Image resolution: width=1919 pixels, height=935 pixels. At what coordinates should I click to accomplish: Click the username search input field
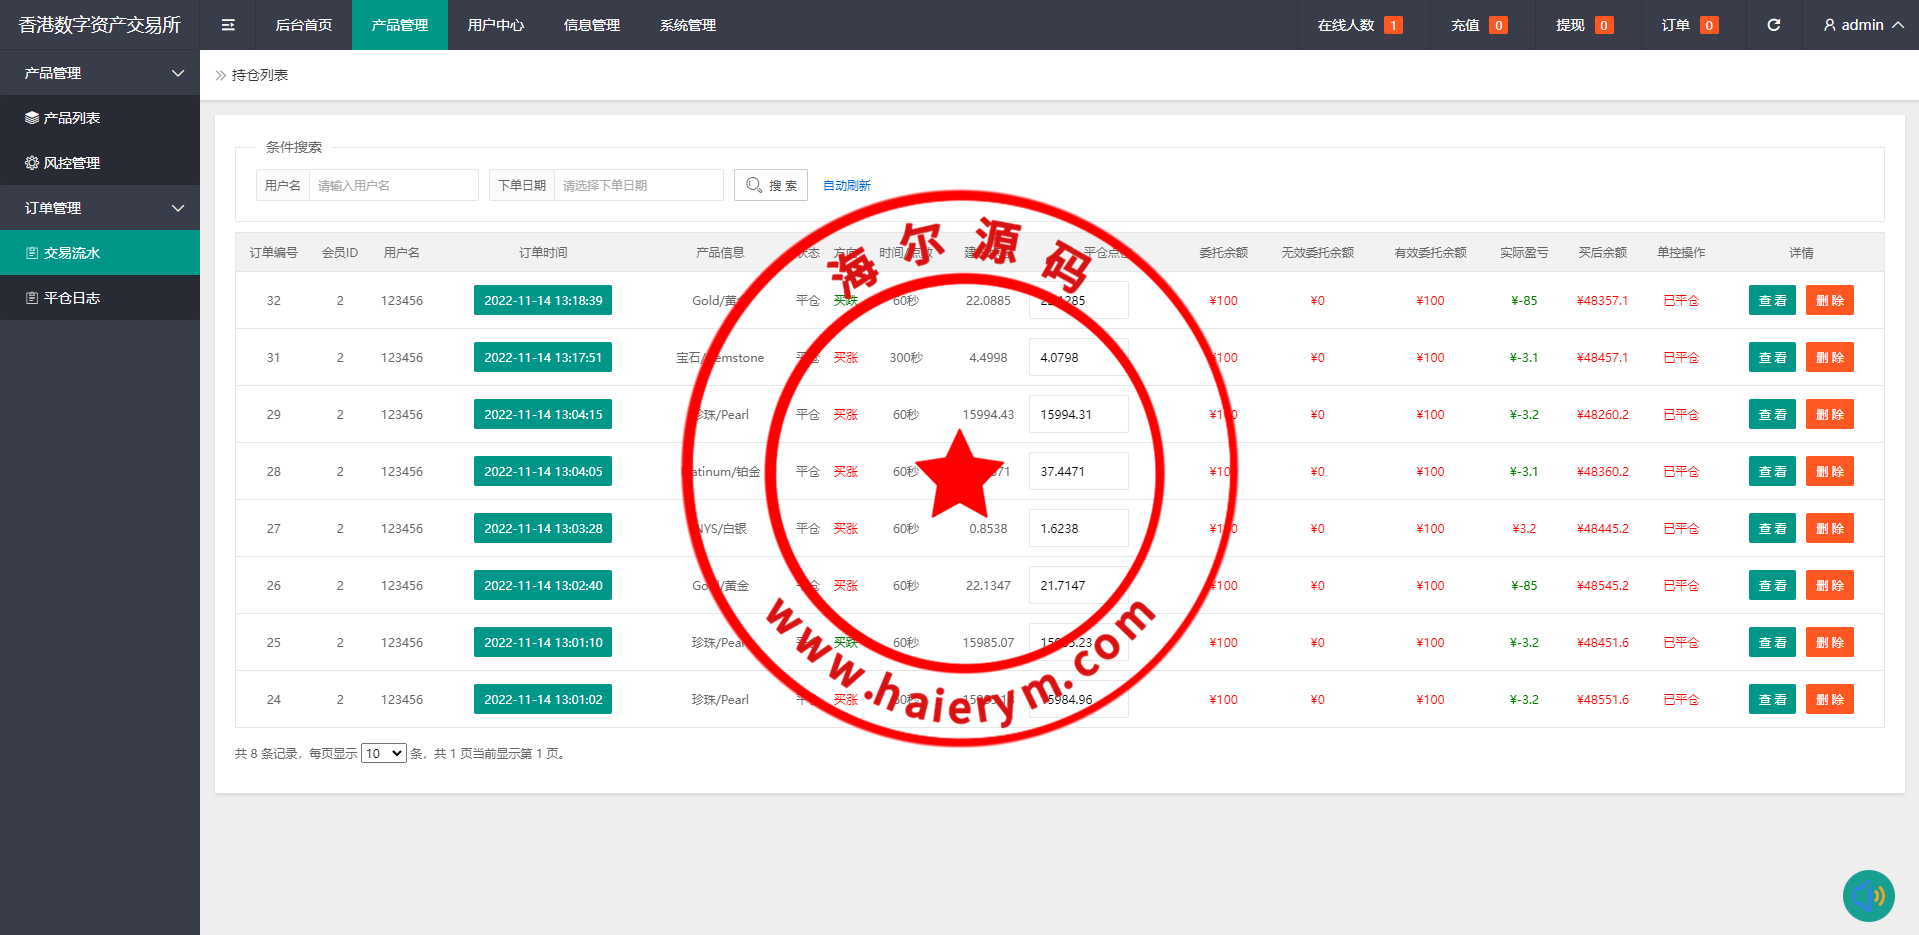click(393, 185)
